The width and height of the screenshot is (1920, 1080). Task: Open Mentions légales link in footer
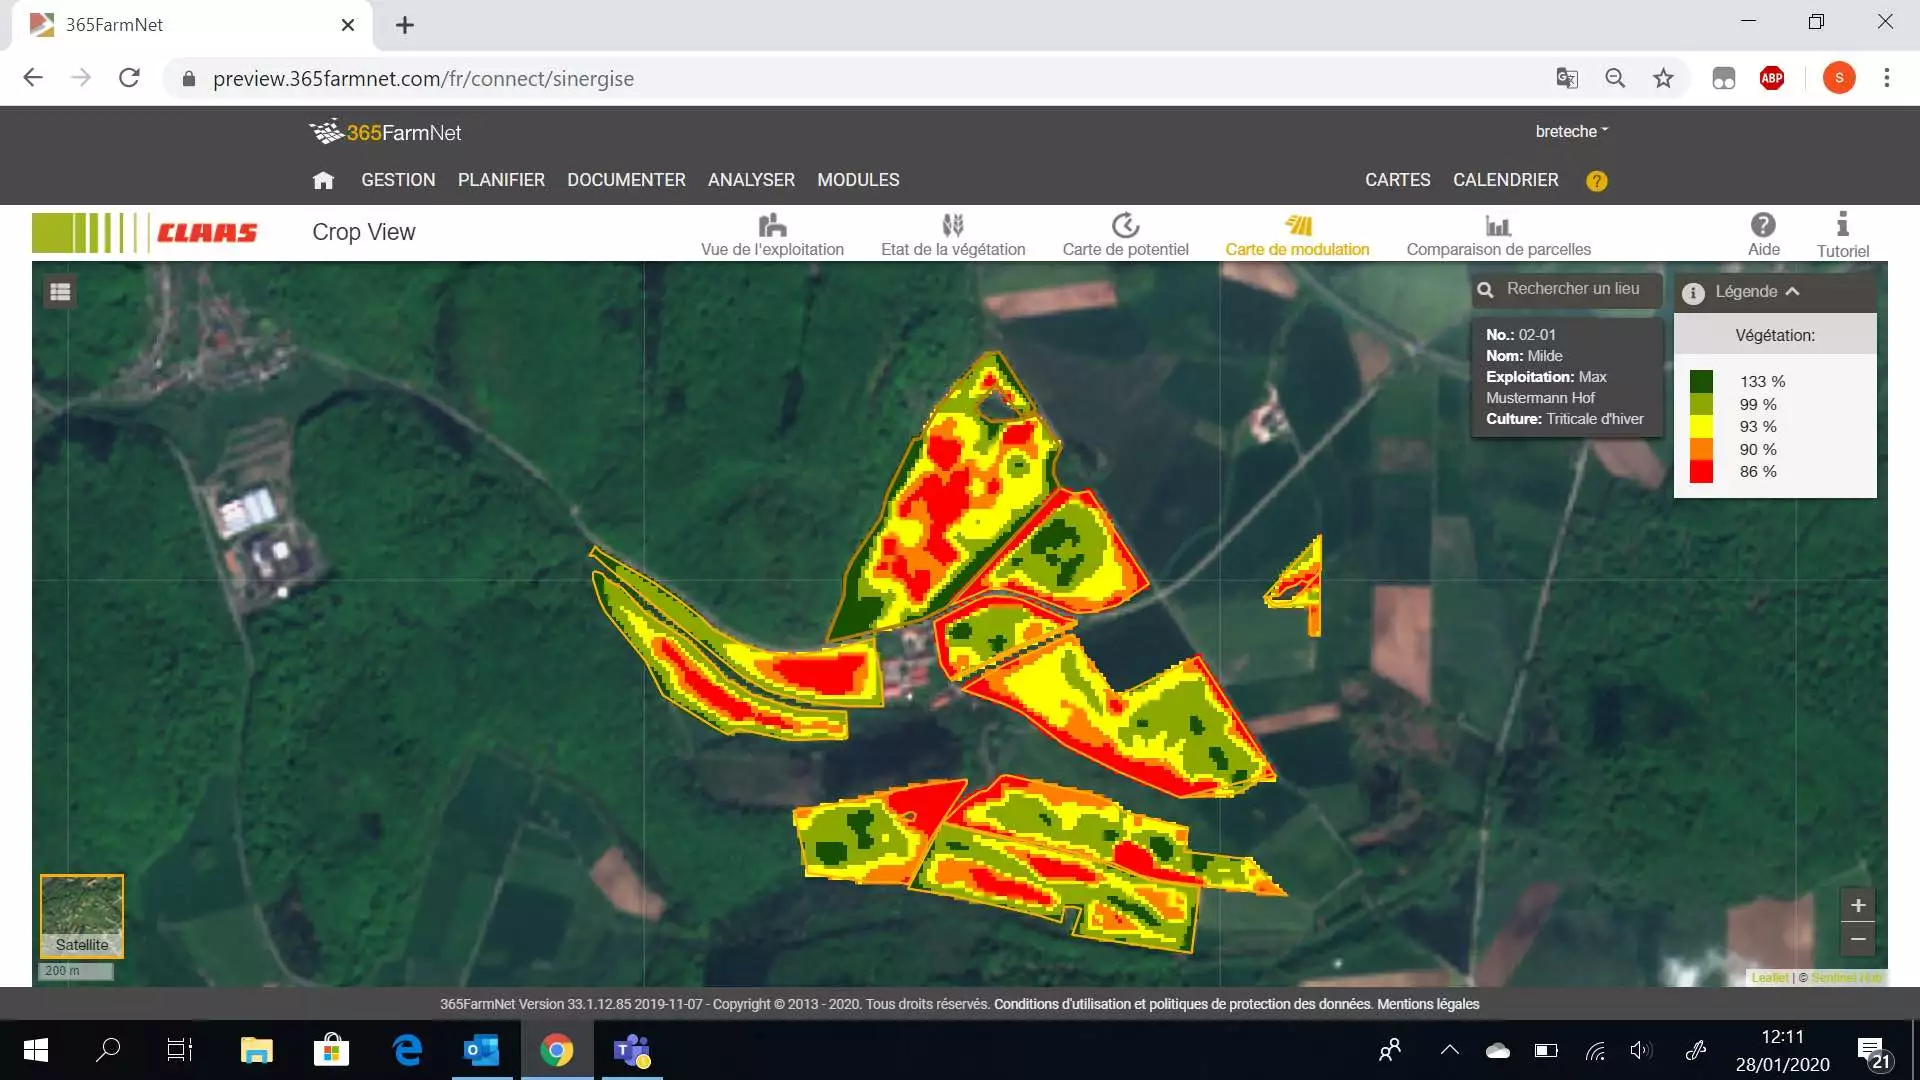[x=1428, y=1004]
